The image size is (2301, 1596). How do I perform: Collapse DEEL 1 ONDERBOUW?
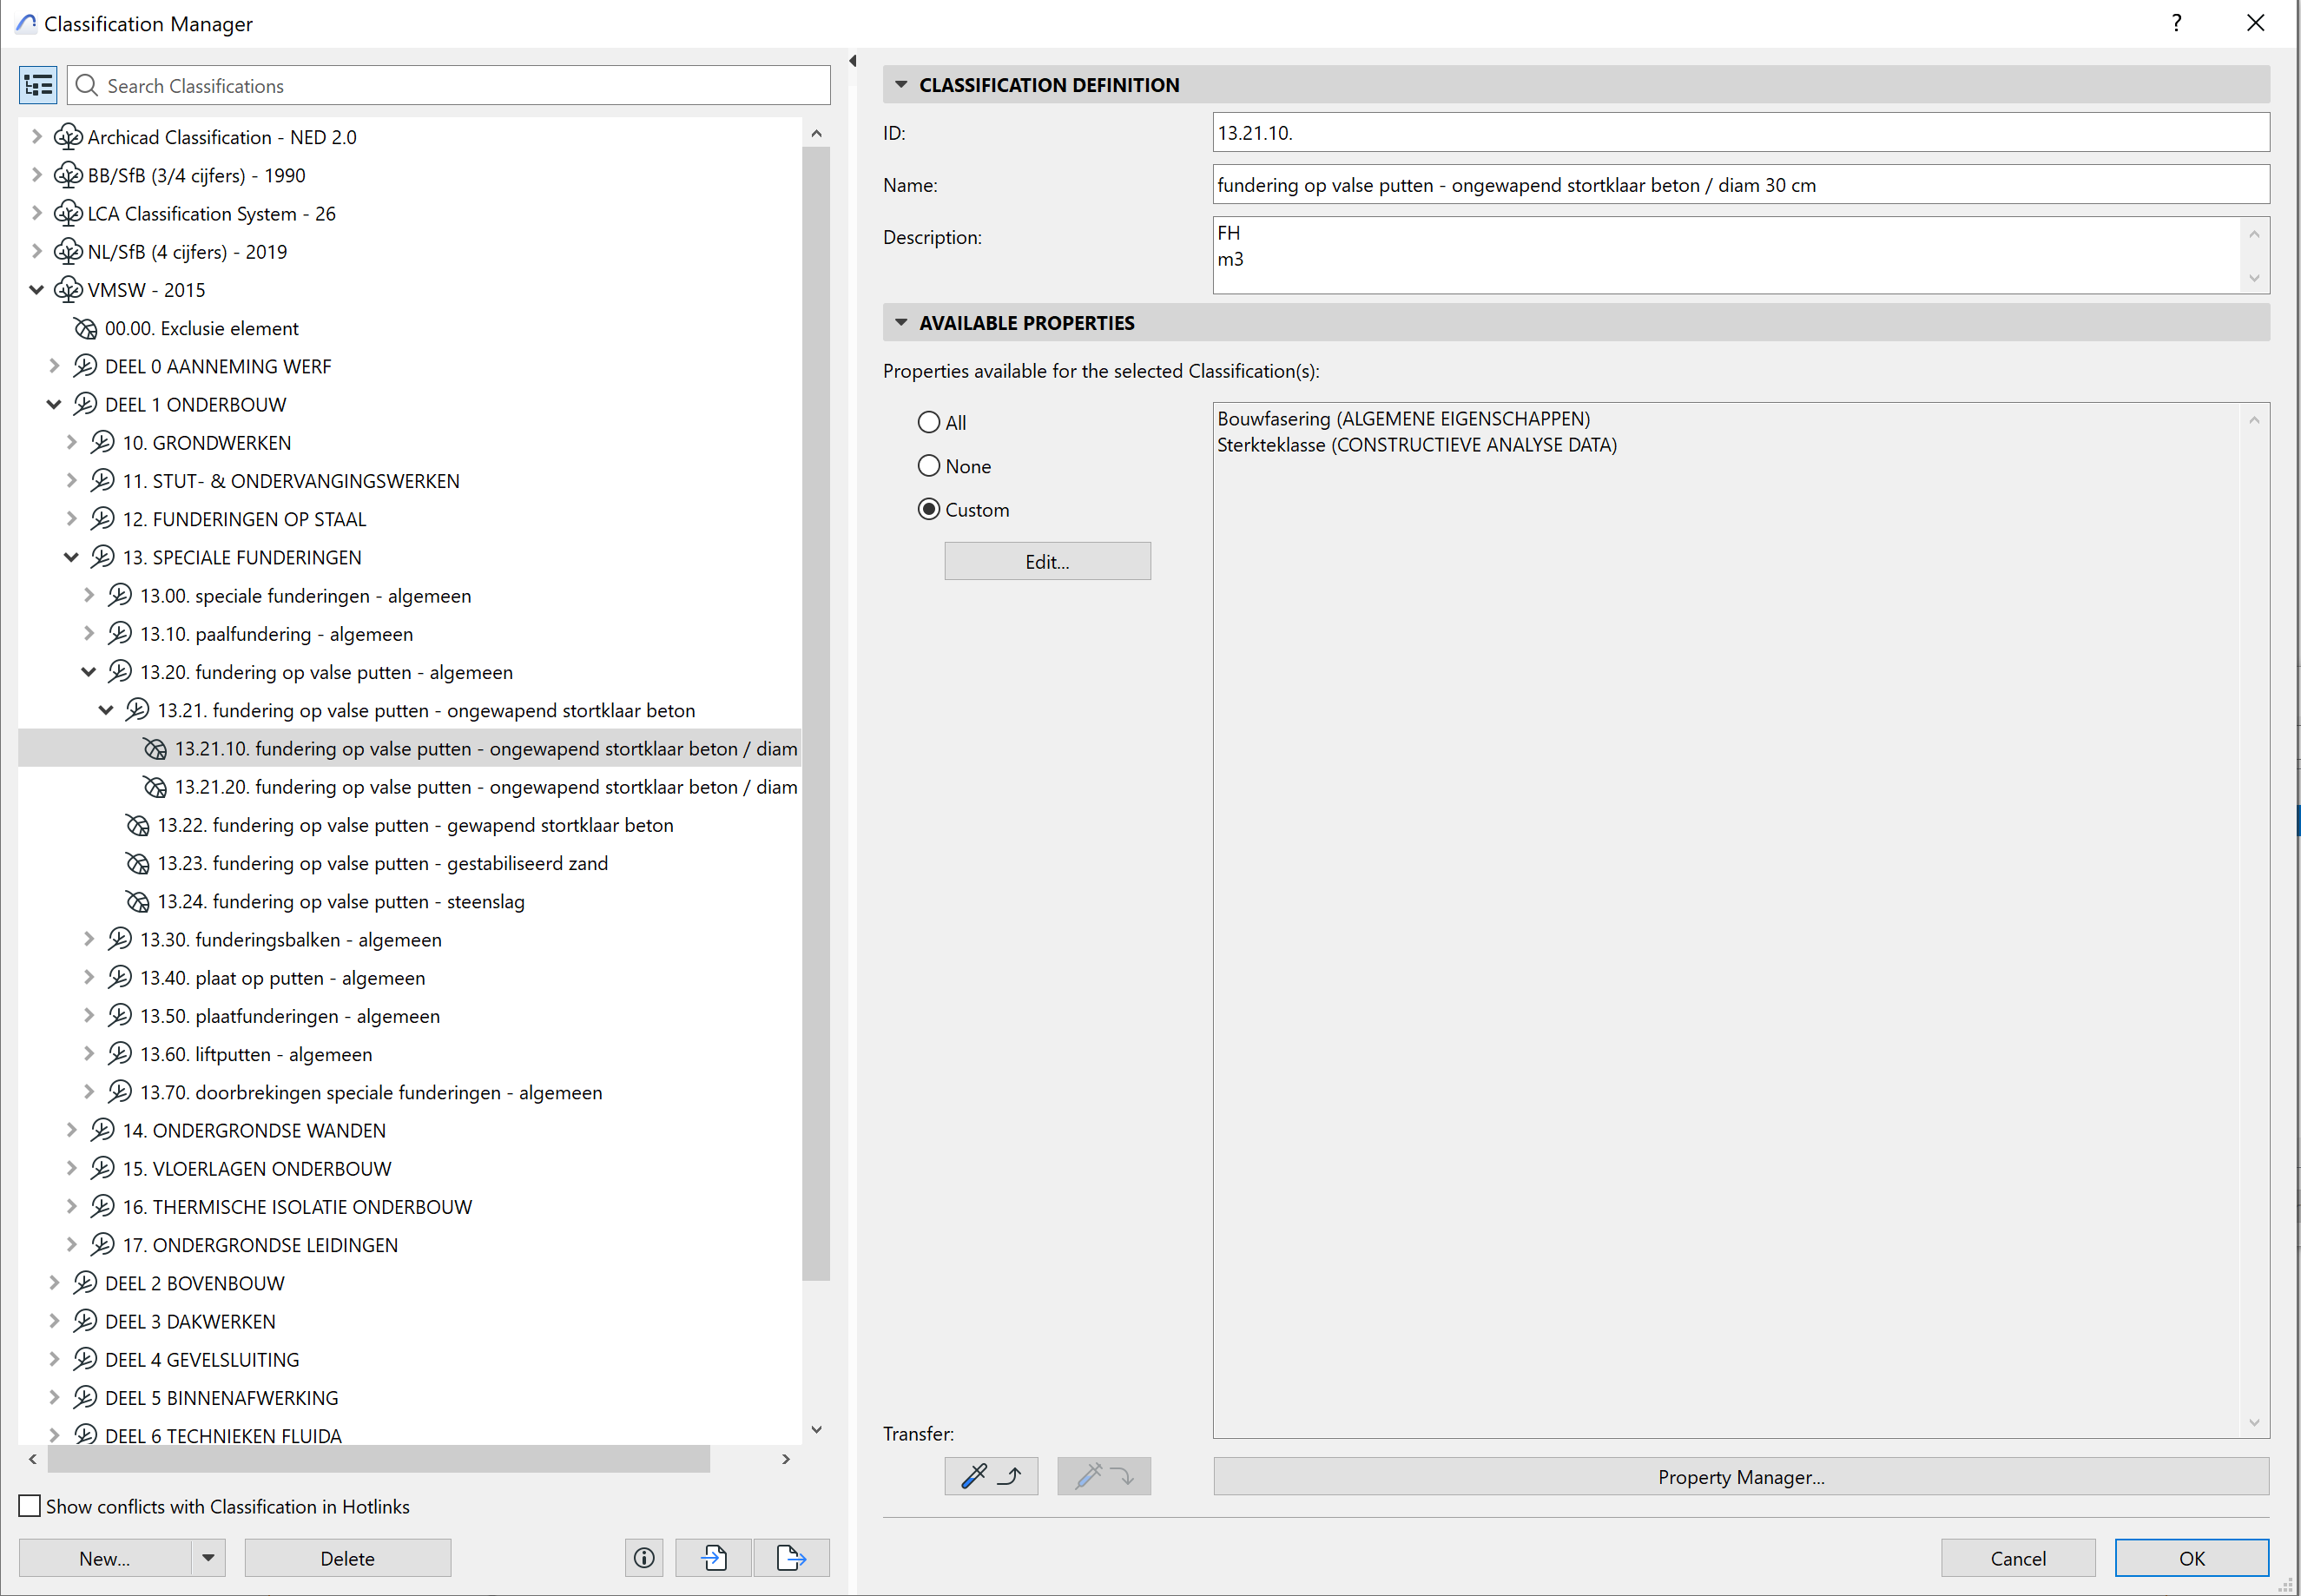tap(54, 405)
